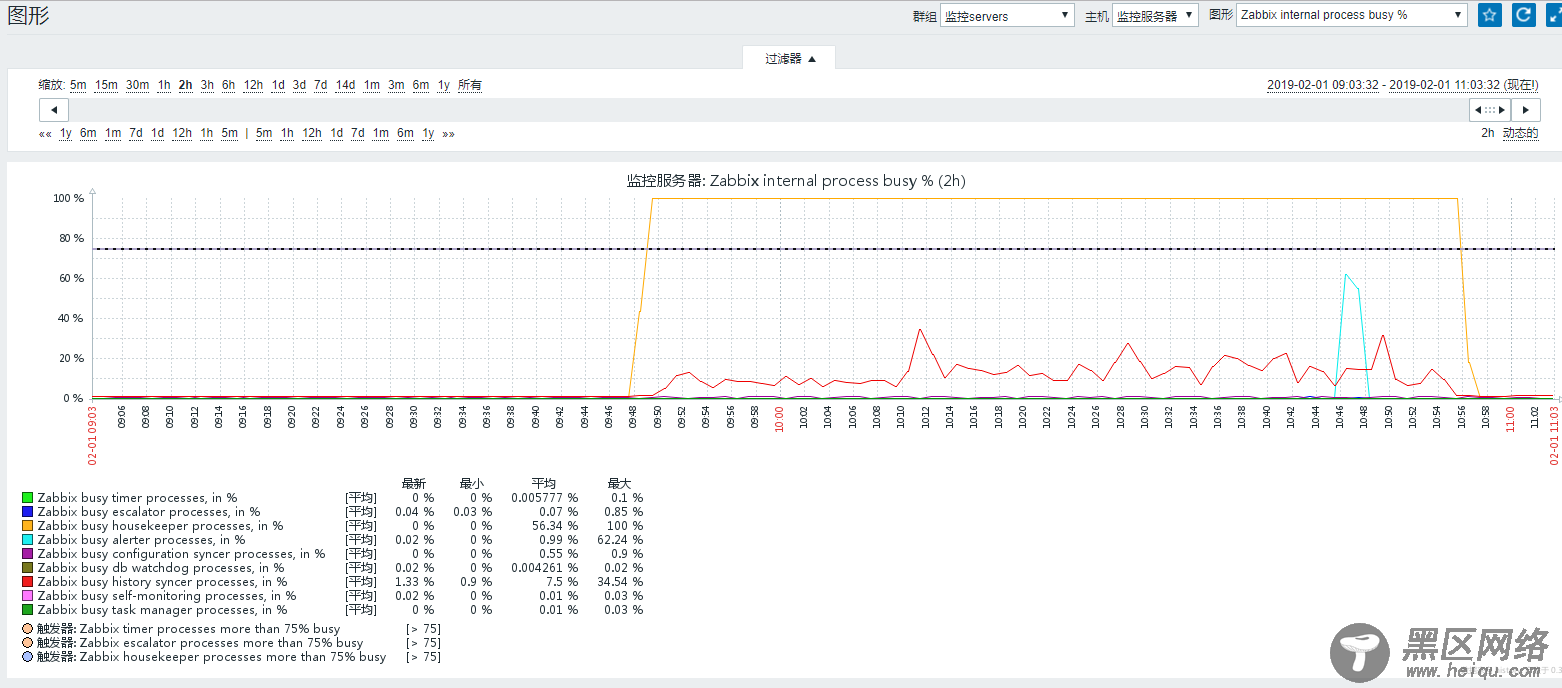1562x688 pixels.
Task: Click orange swatch for housekeeper processes
Action: (x=27, y=526)
